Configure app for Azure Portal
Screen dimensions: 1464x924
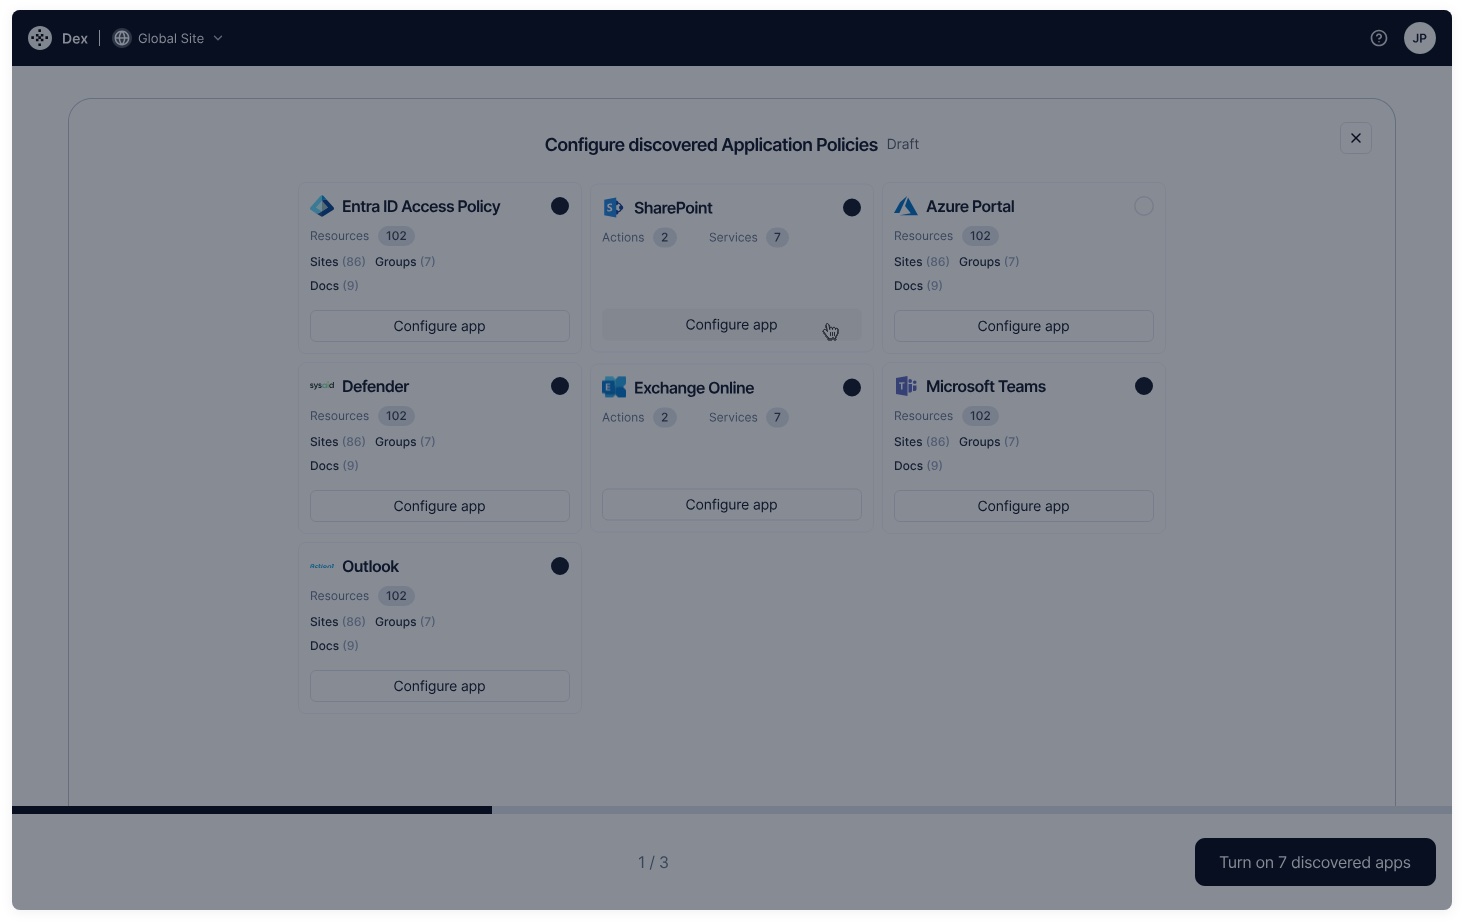[1024, 326]
